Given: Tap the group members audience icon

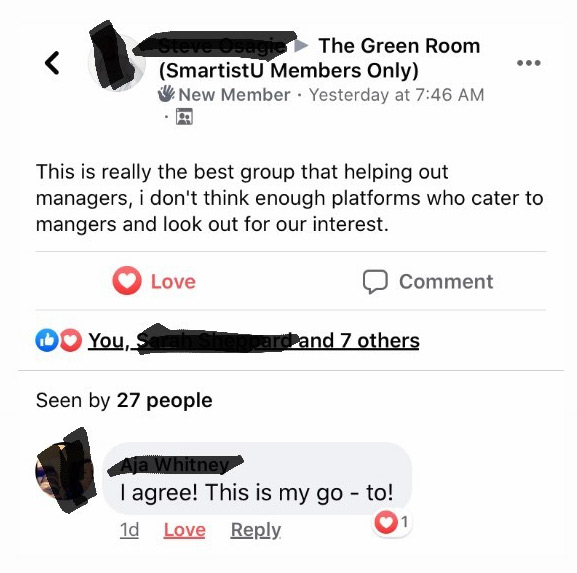Looking at the screenshot, I should 184,117.
